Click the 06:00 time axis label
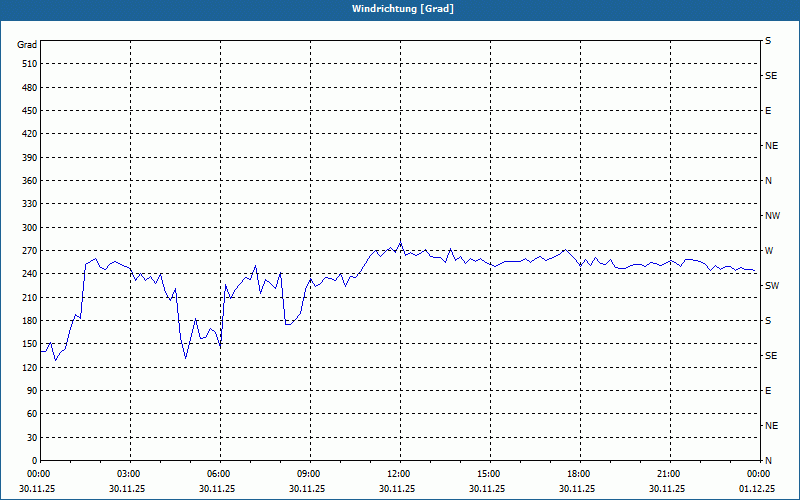800x500 pixels. (x=220, y=474)
